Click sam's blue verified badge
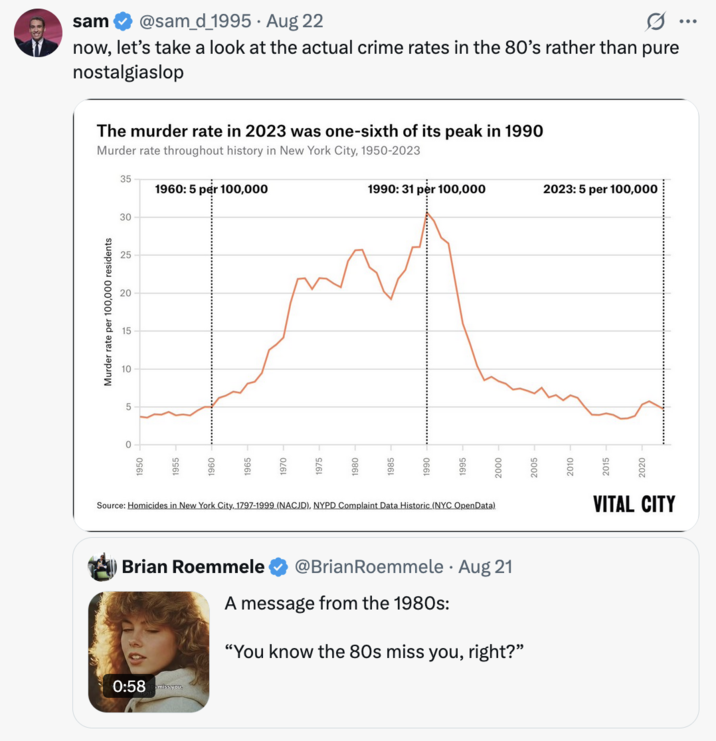The image size is (716, 741). tap(123, 21)
